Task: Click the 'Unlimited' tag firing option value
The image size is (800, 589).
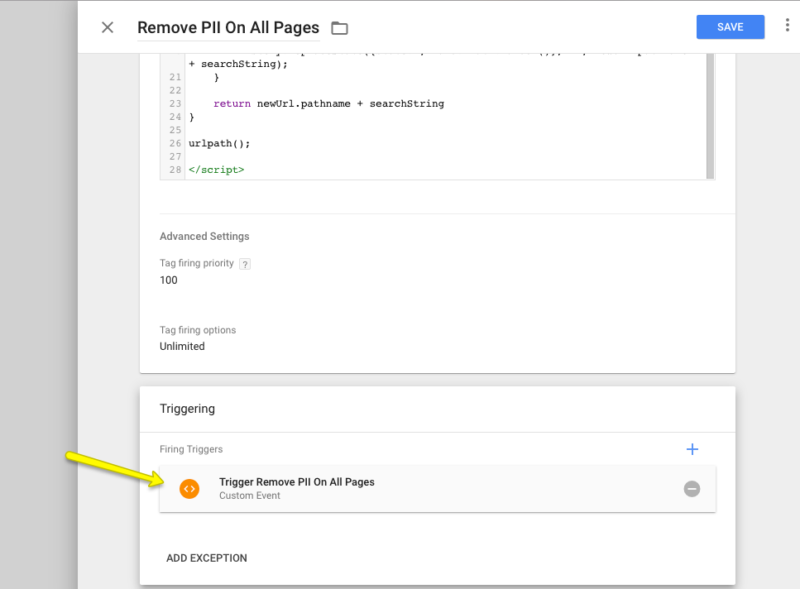Action: pos(182,346)
